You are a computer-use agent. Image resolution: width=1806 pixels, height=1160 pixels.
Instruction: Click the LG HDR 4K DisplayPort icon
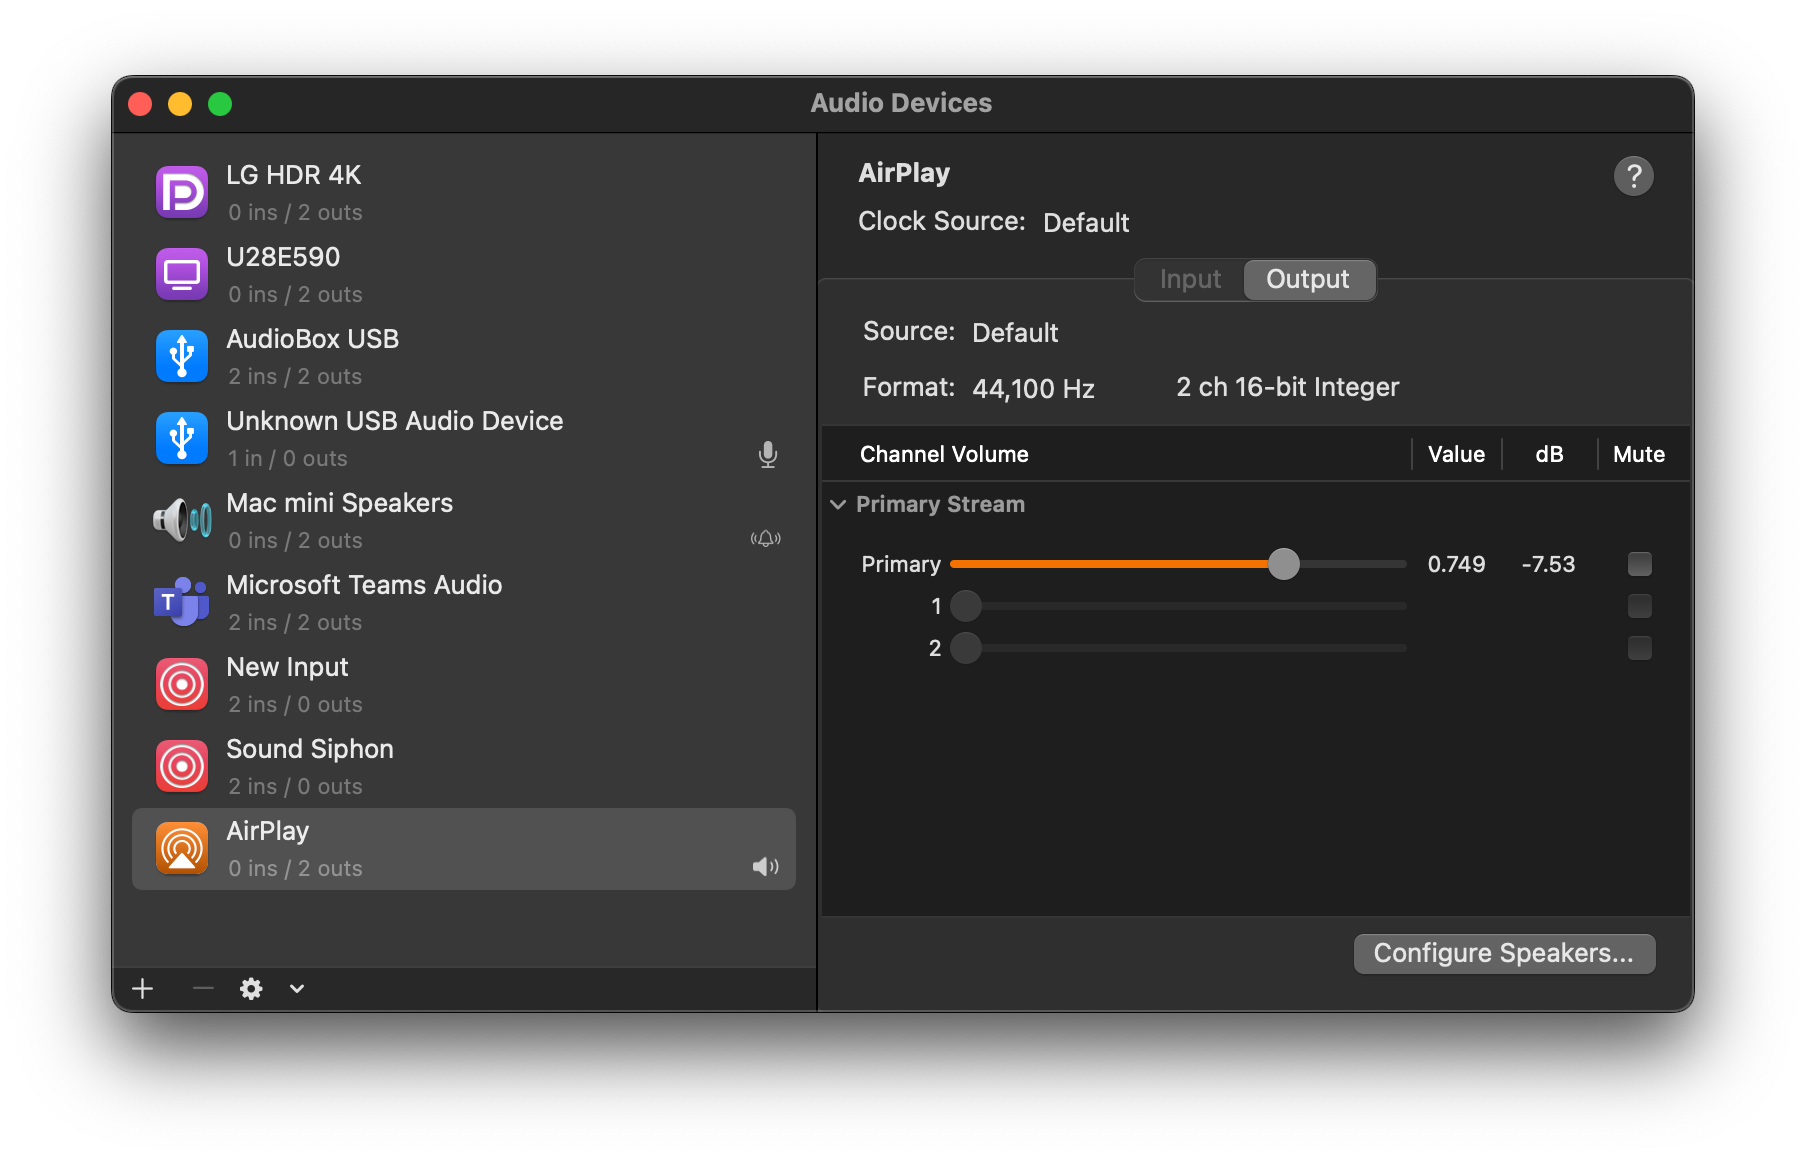tap(182, 192)
